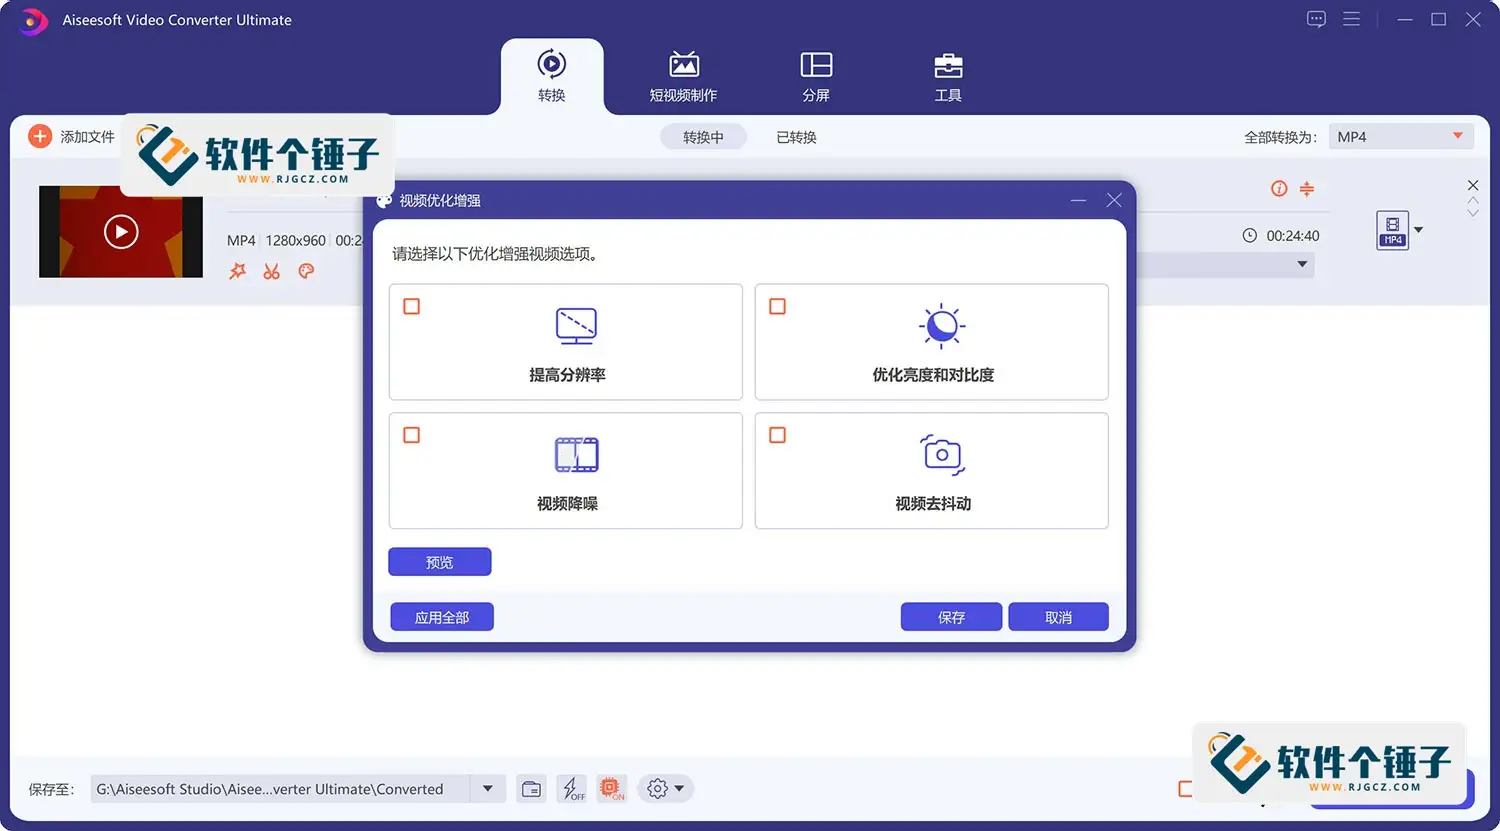Click 应用全部 to apply to all videos
This screenshot has width=1500, height=831.
pyautogui.click(x=441, y=616)
